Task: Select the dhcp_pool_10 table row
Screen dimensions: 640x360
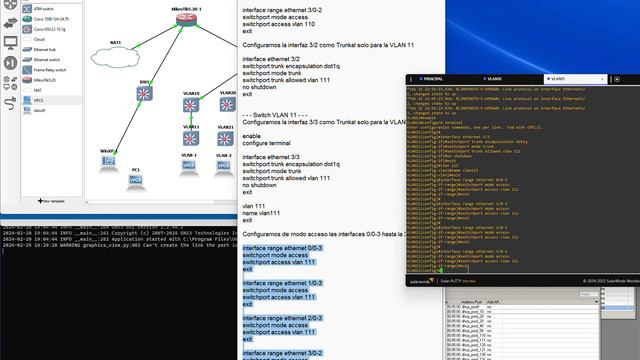Action: [x=522, y=311]
